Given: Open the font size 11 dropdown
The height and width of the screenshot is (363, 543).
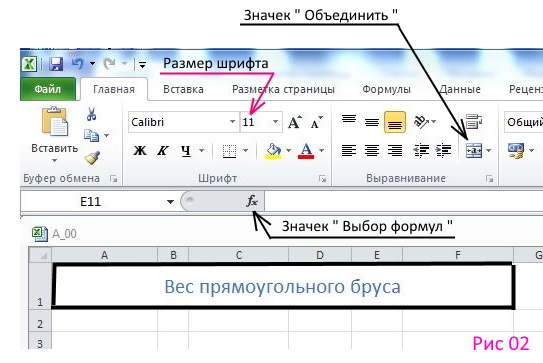Looking at the screenshot, I should [x=275, y=122].
